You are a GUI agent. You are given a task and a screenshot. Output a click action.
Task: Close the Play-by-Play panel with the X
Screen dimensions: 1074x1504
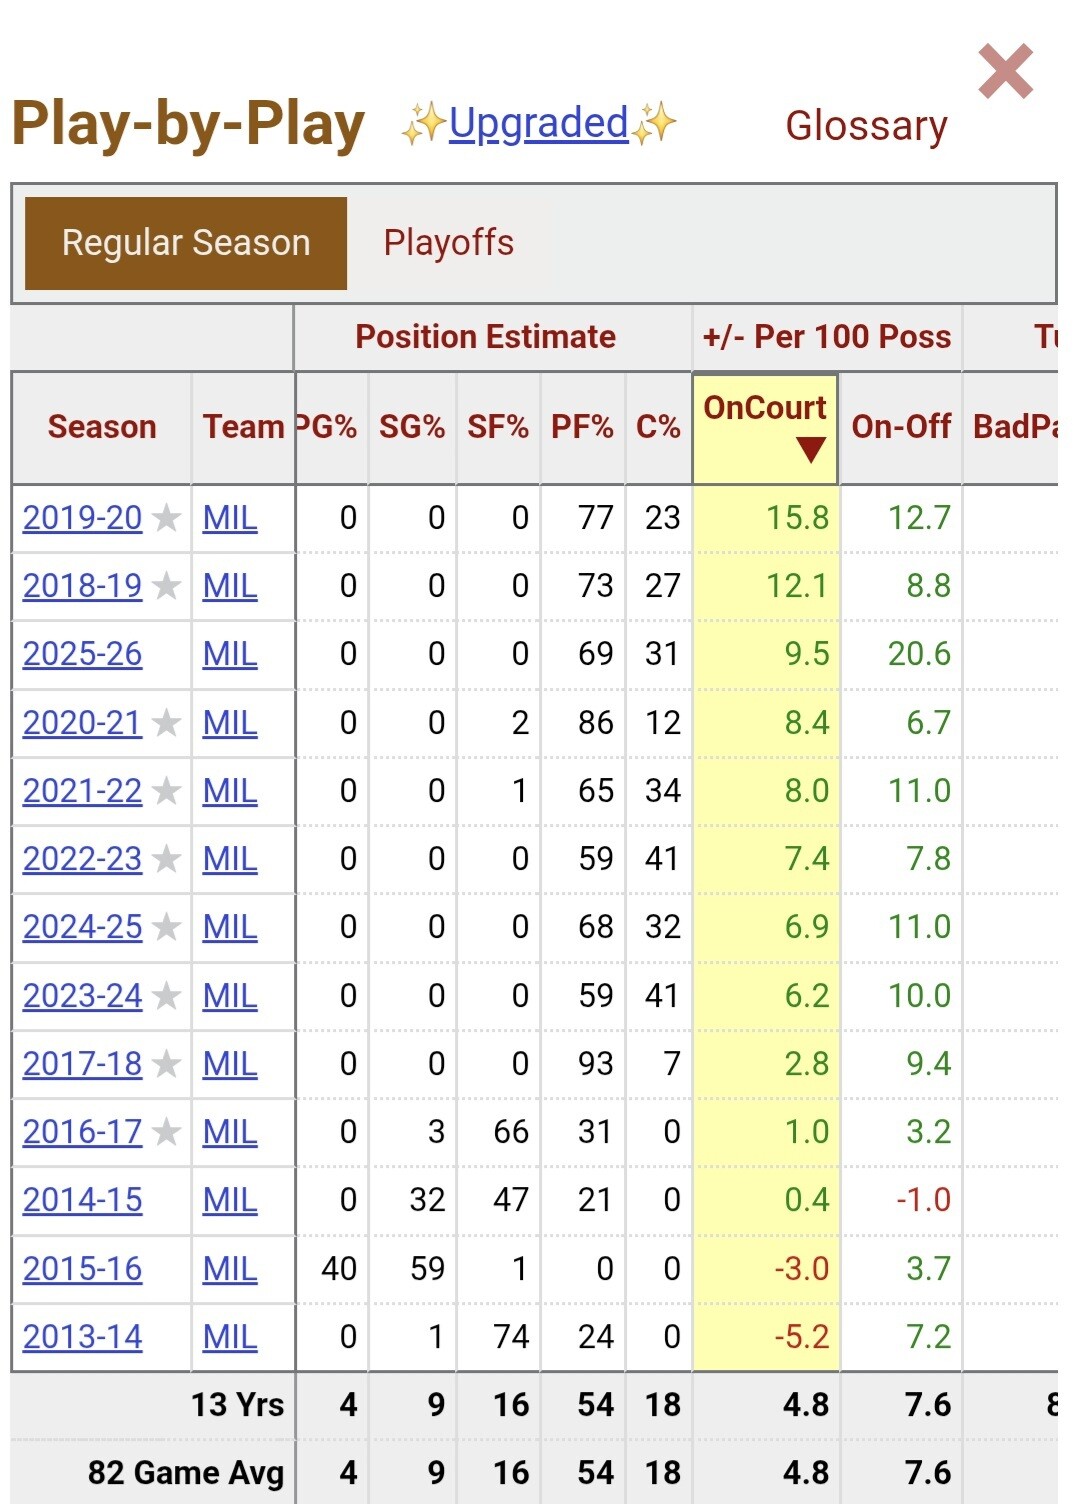1005,72
